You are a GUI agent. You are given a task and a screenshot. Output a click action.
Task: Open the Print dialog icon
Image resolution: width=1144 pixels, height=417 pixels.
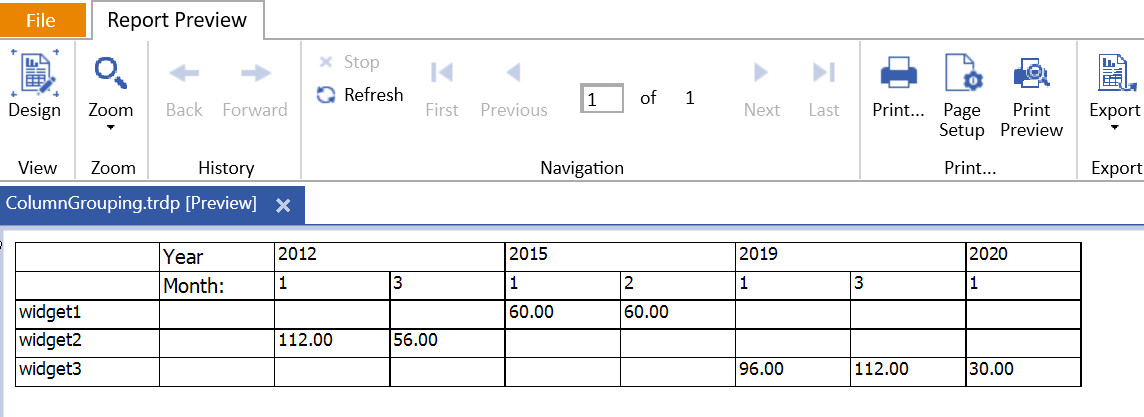tap(898, 73)
